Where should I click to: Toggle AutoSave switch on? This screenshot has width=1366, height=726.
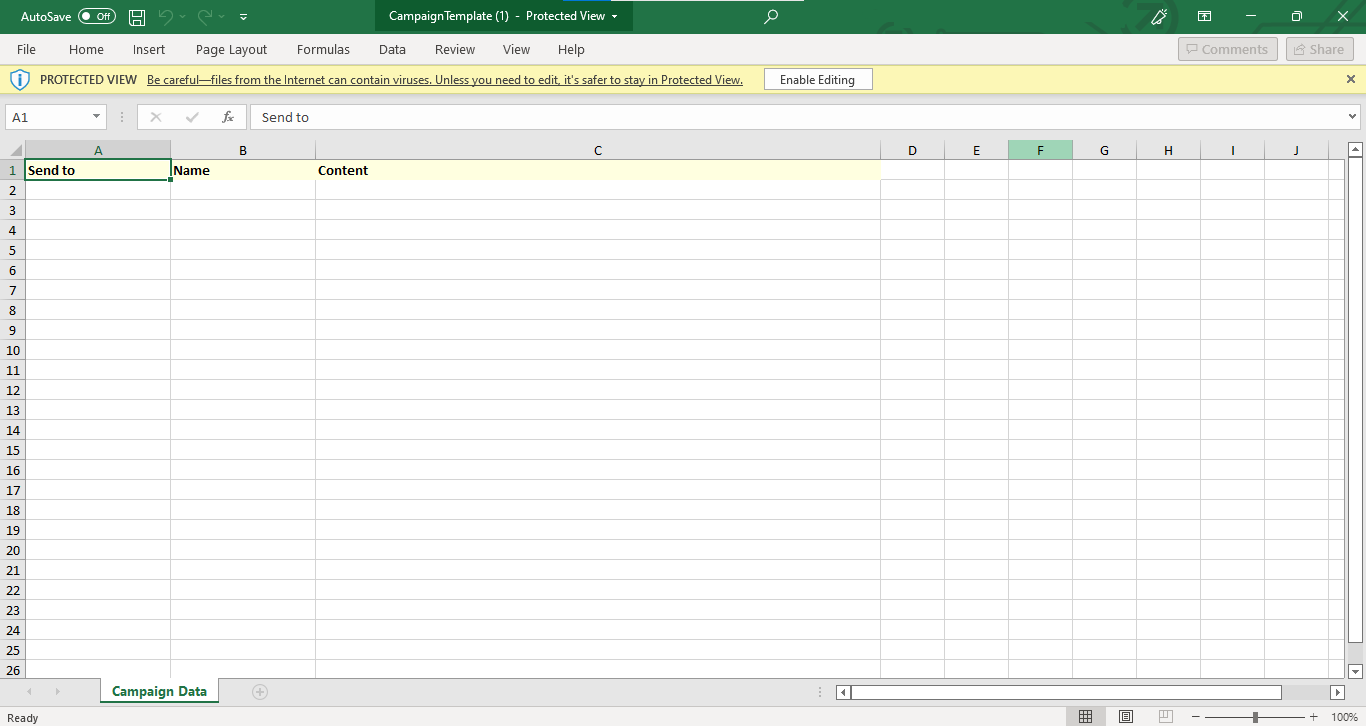(x=97, y=17)
